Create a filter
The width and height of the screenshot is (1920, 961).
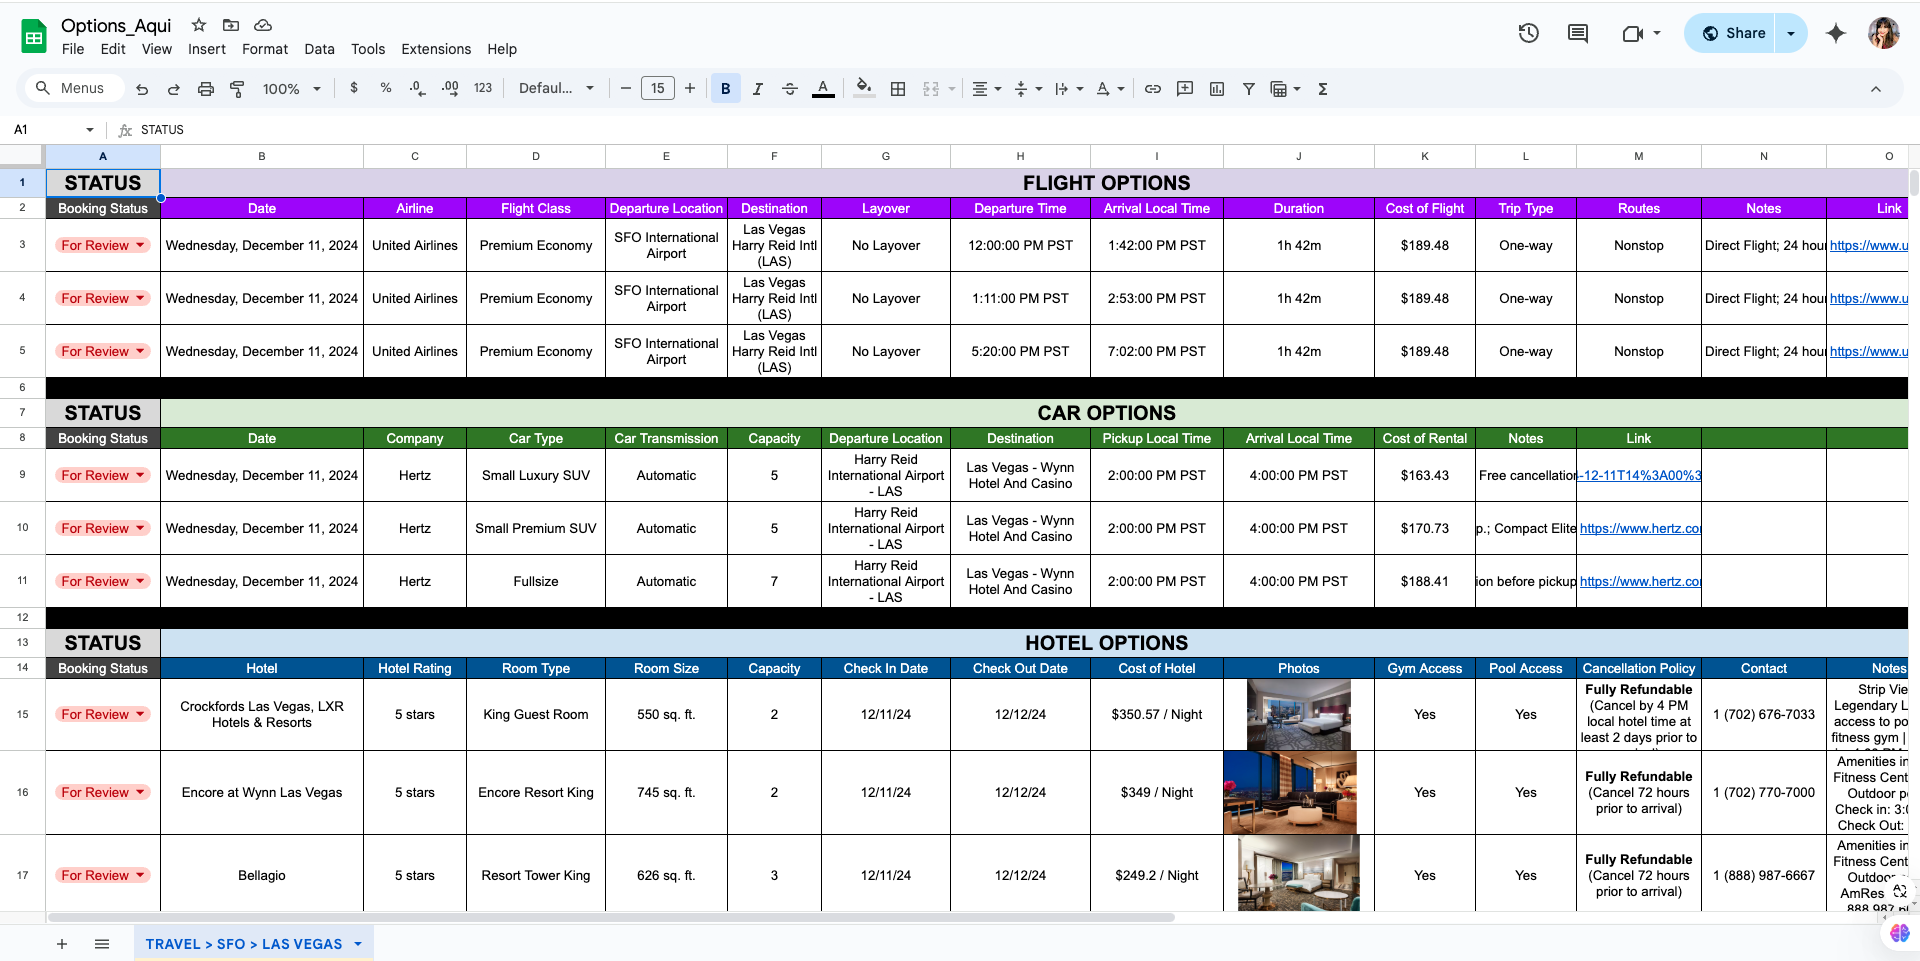[x=1249, y=89]
